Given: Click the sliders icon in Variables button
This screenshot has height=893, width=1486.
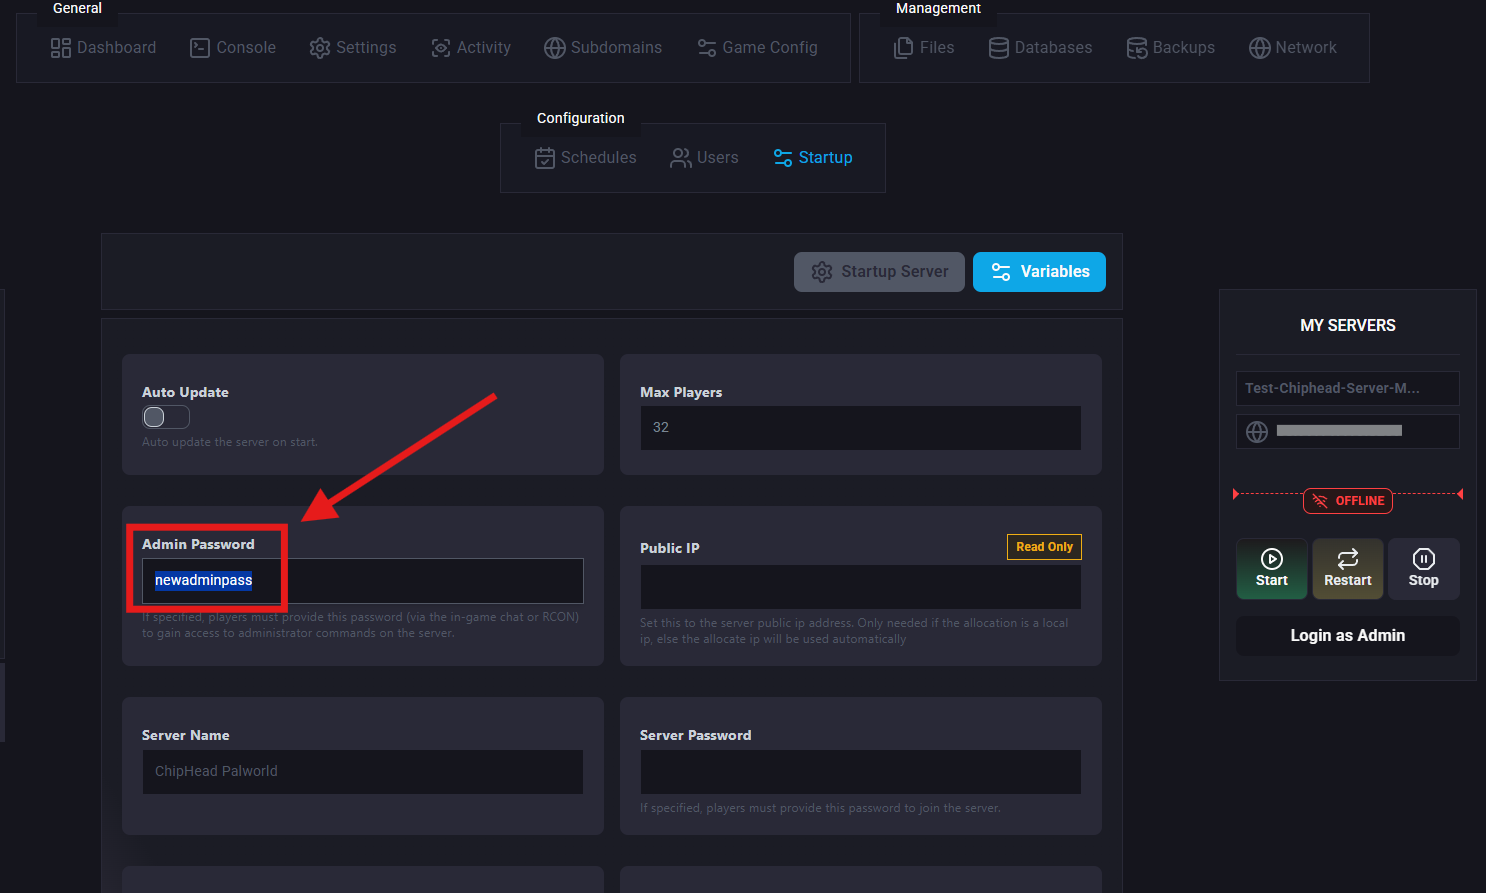Looking at the screenshot, I should [x=1001, y=272].
